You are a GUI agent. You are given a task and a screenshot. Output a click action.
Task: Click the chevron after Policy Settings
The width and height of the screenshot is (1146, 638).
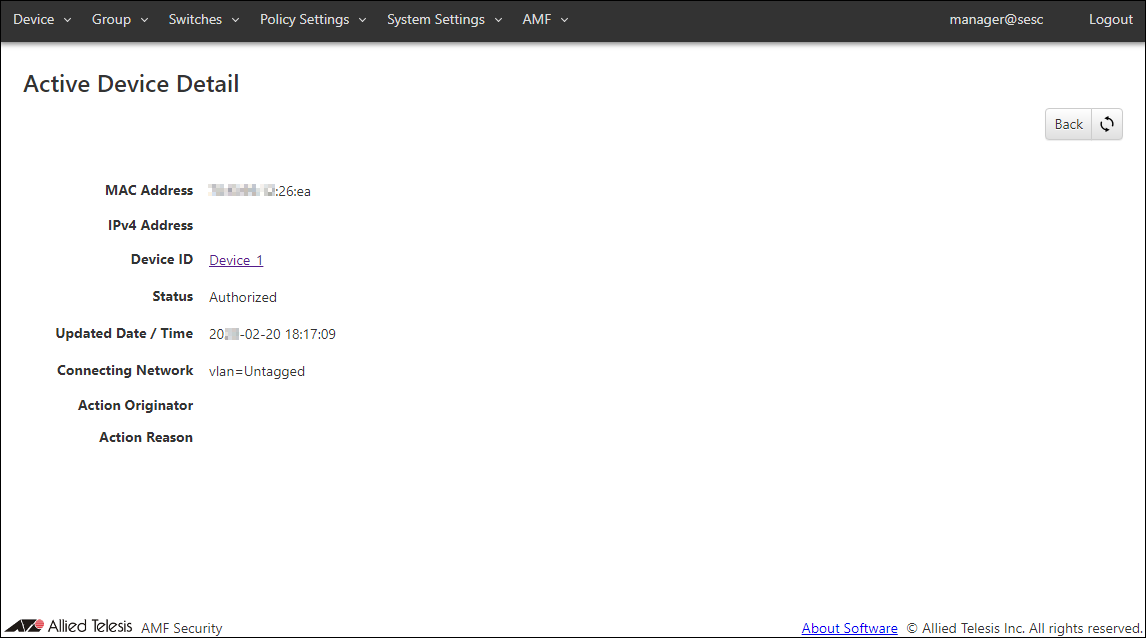[362, 21]
